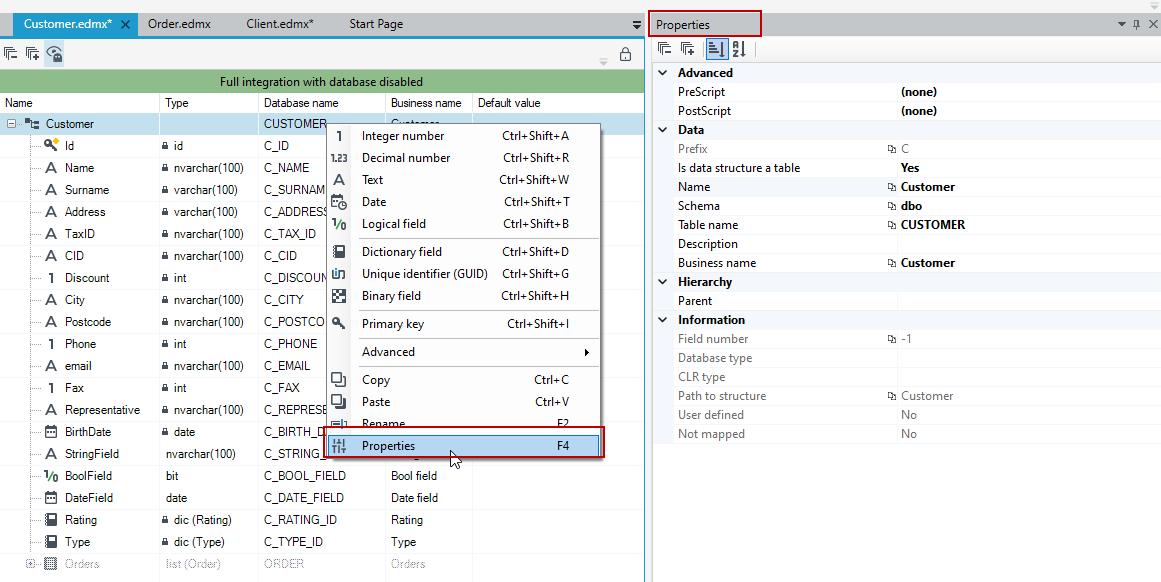The width and height of the screenshot is (1161, 582).
Task: Click the key icon of the Id row
Action: (x=51, y=145)
